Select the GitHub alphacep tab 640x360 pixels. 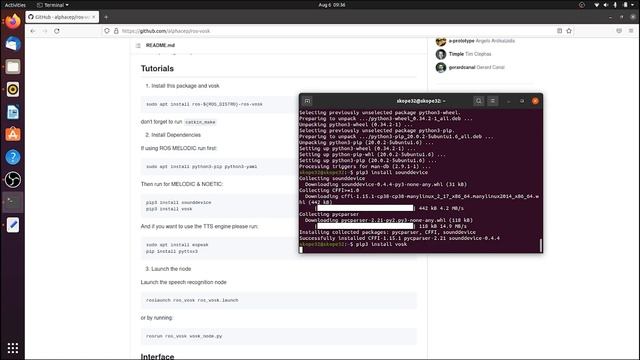[x=62, y=17]
